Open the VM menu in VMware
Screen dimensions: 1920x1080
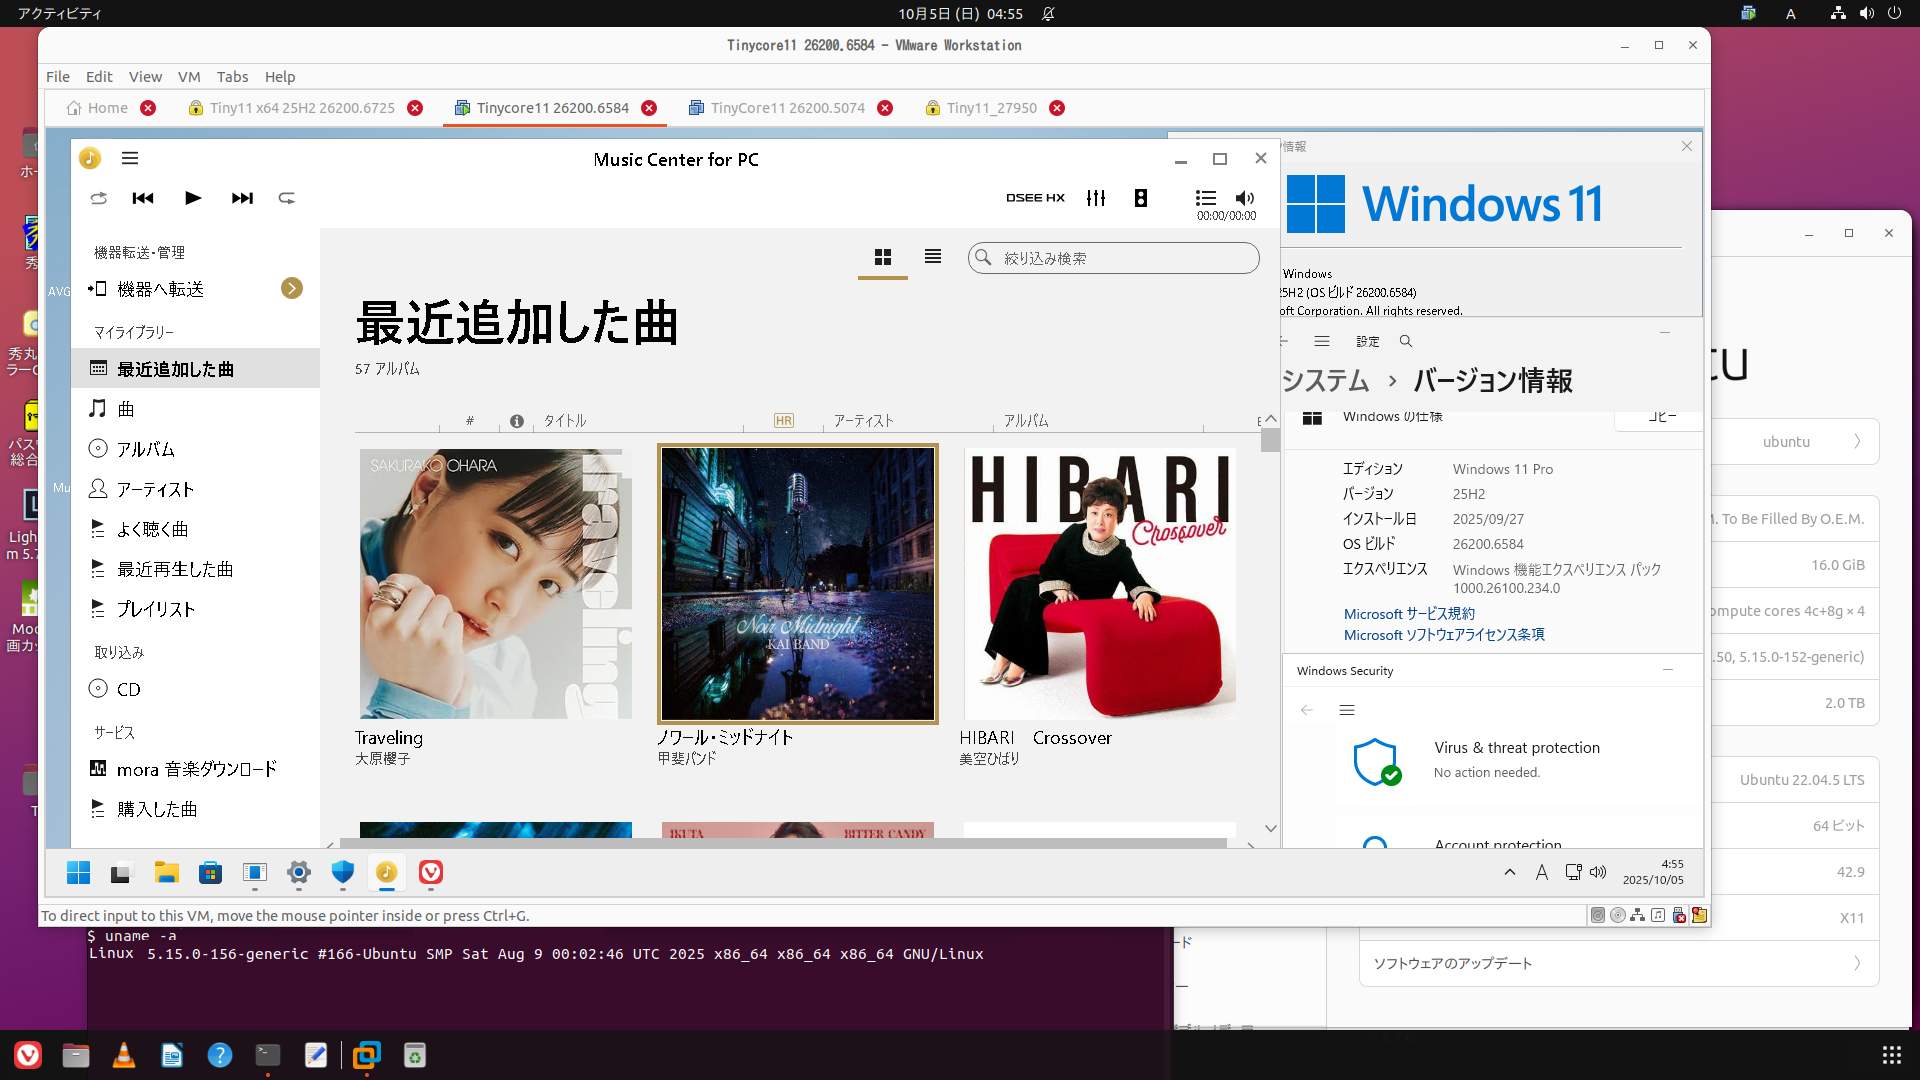[x=189, y=77]
